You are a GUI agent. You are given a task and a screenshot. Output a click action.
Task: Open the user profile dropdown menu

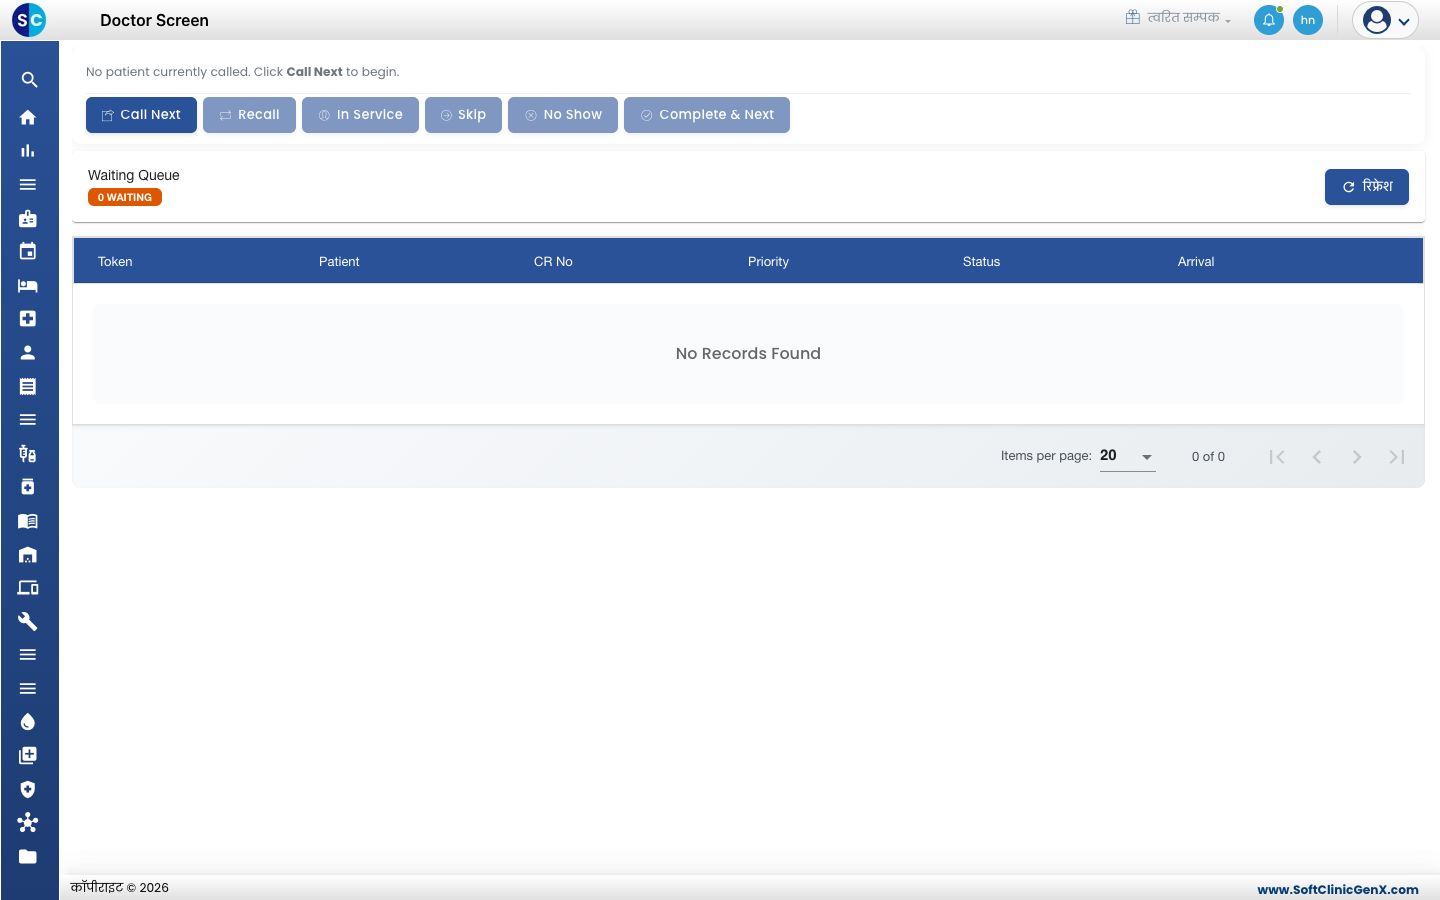(x=1385, y=20)
